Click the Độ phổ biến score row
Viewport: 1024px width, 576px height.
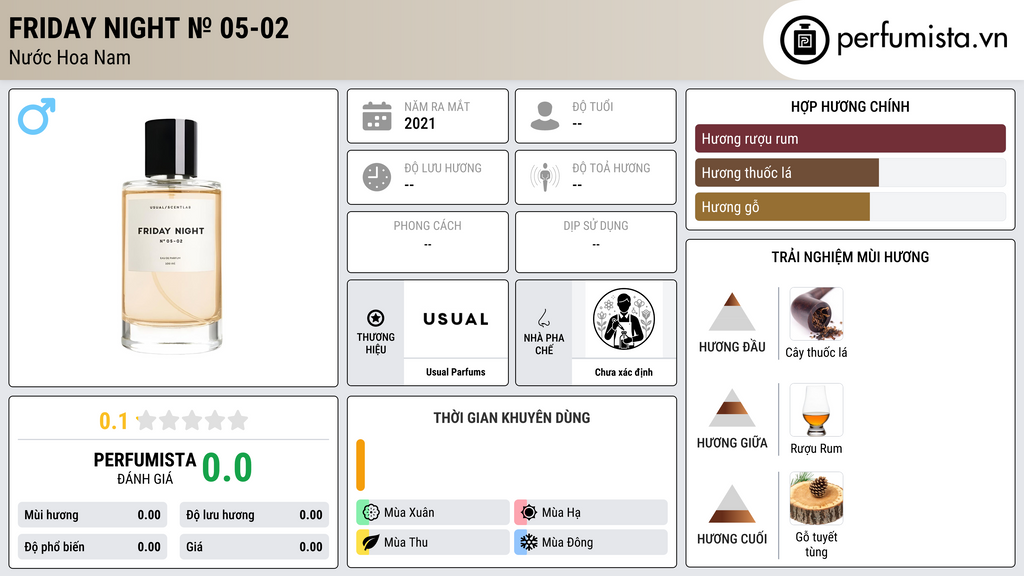(92, 547)
